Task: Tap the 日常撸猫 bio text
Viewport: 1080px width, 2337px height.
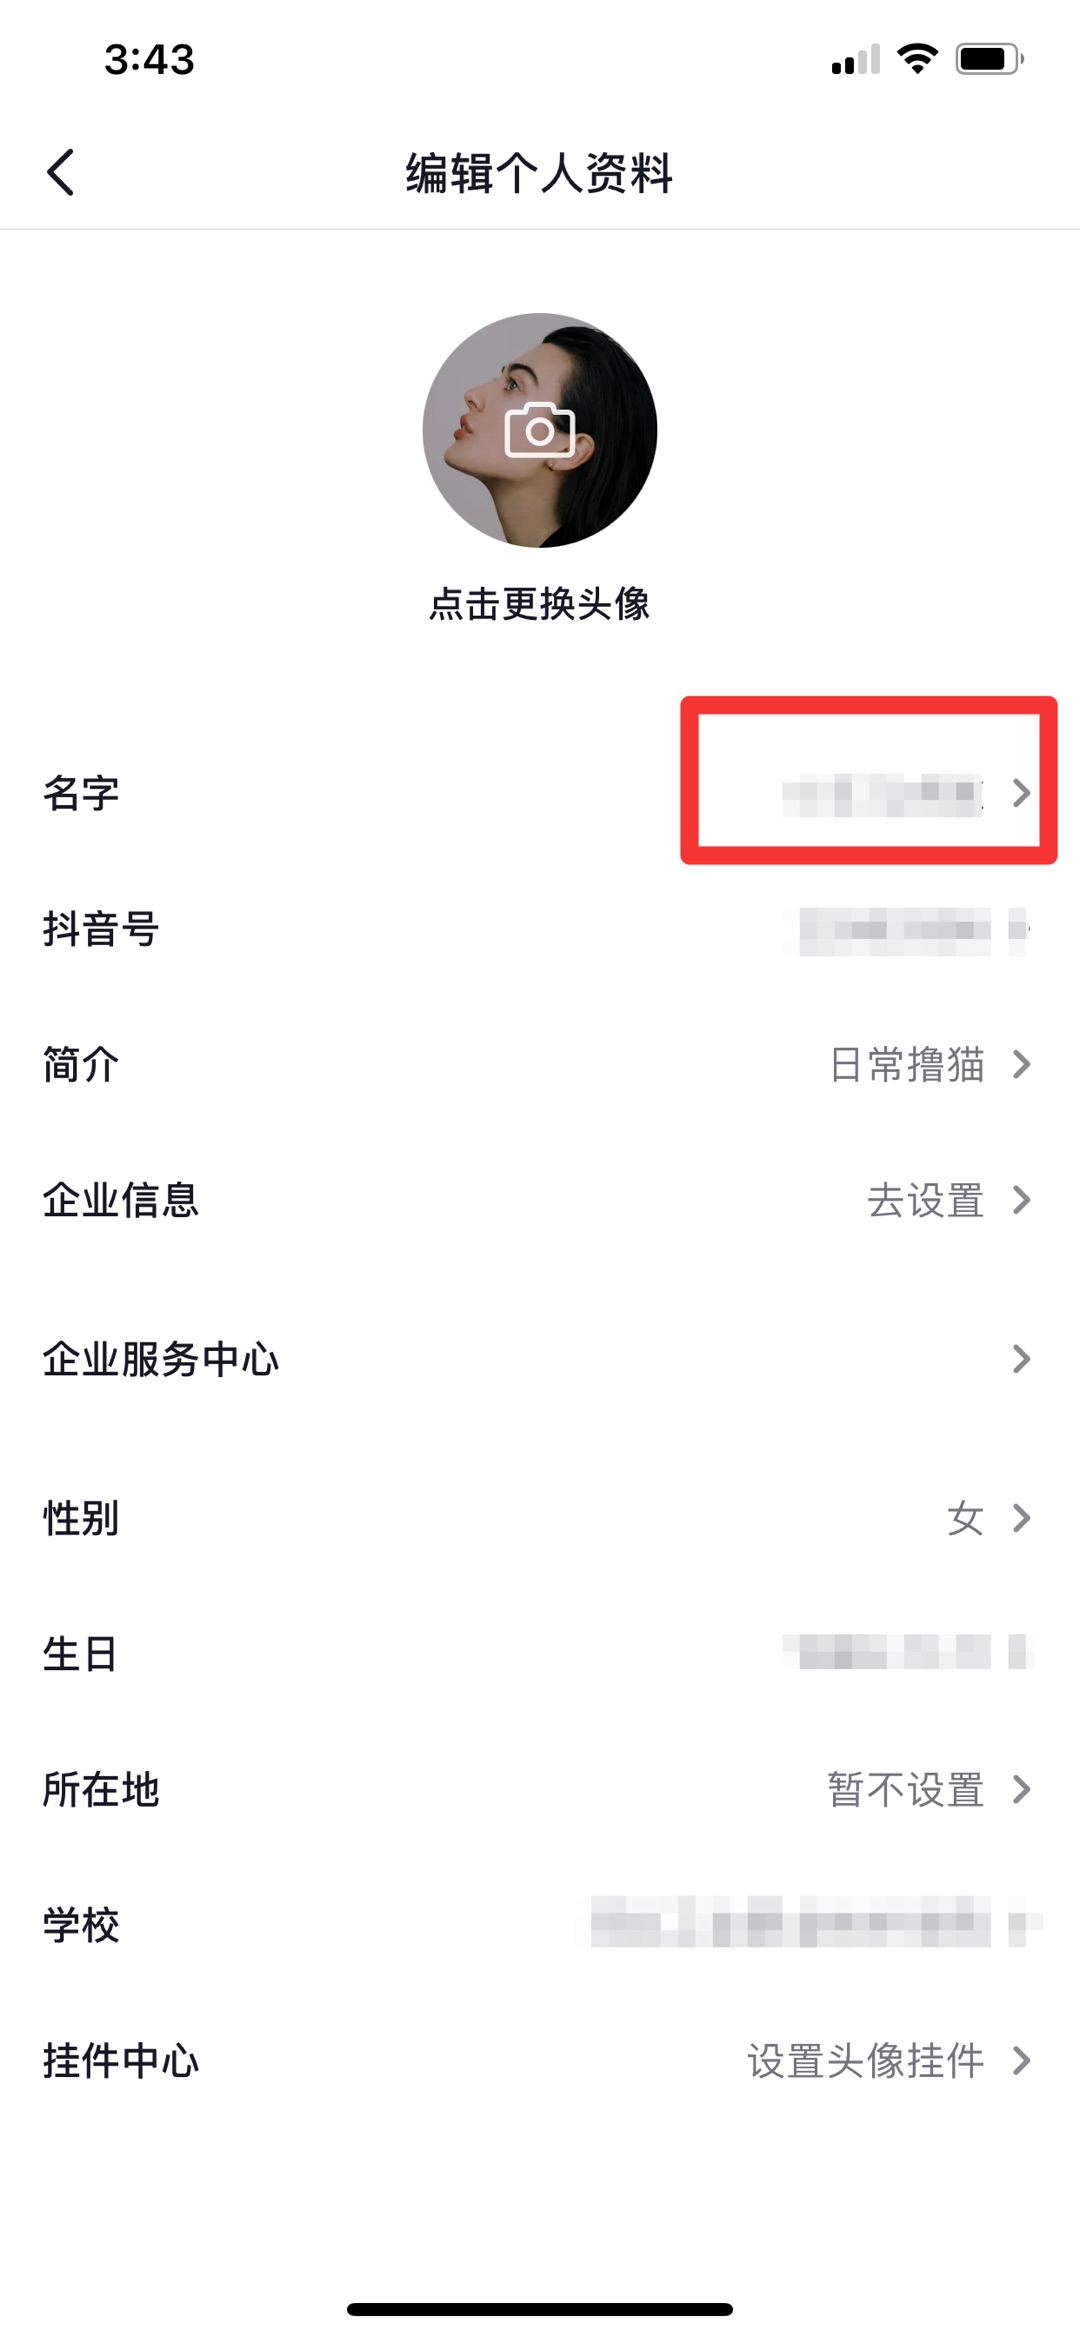Action: 907,1065
